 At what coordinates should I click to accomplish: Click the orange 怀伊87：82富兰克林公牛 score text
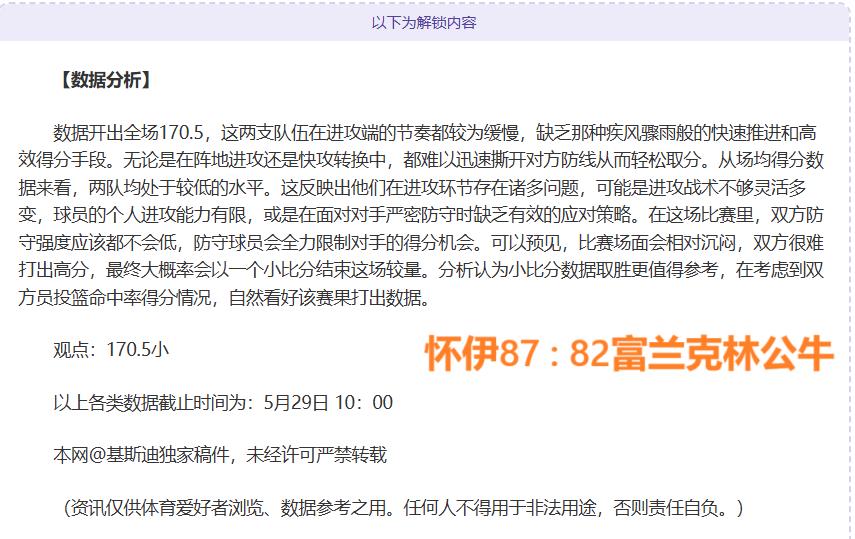(629, 354)
